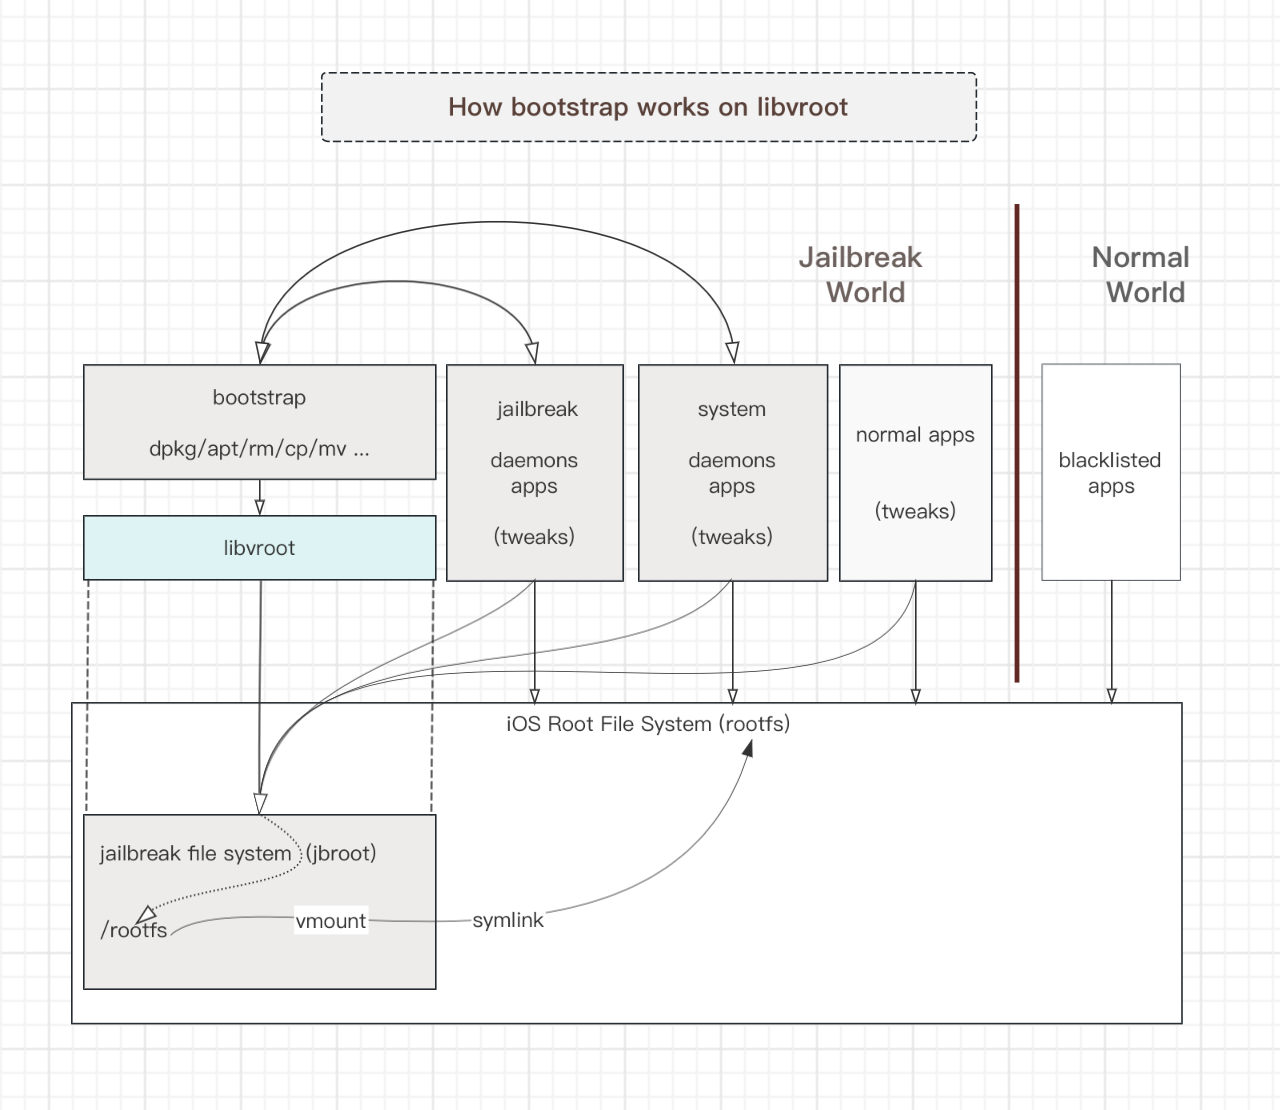1280x1110 pixels.
Task: Click the 'jailbreak file system (jbroot)' label
Action: click(238, 853)
